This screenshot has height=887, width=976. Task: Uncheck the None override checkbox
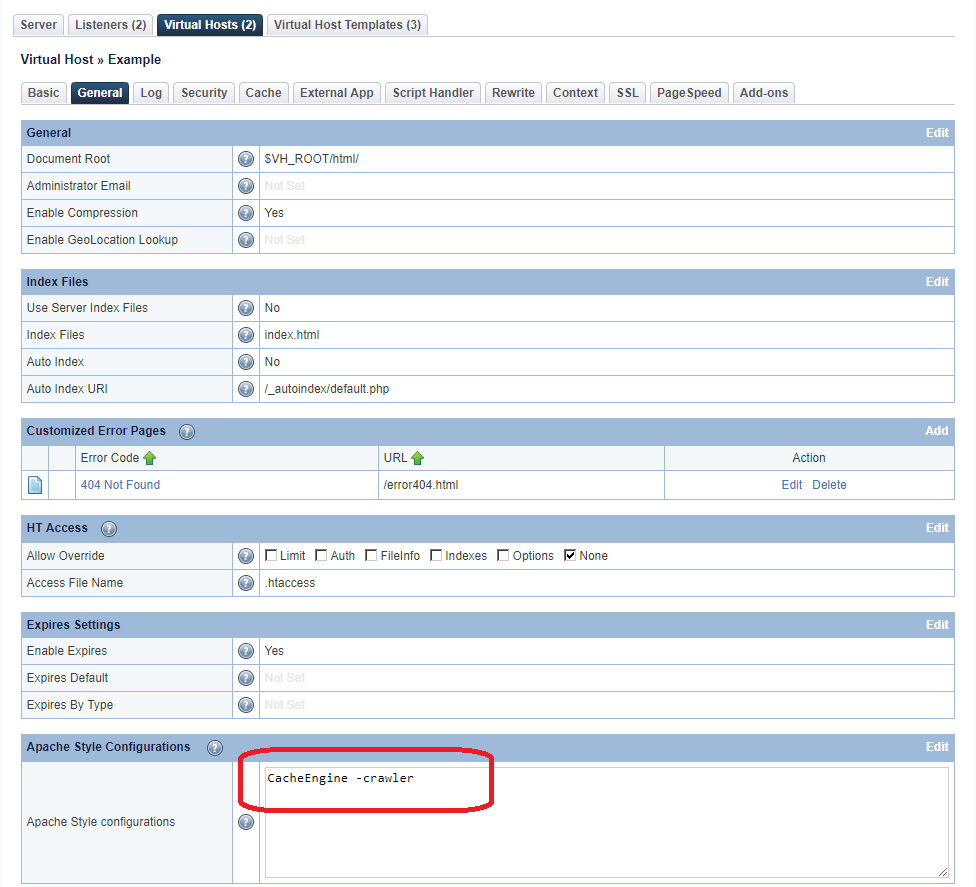tap(570, 555)
